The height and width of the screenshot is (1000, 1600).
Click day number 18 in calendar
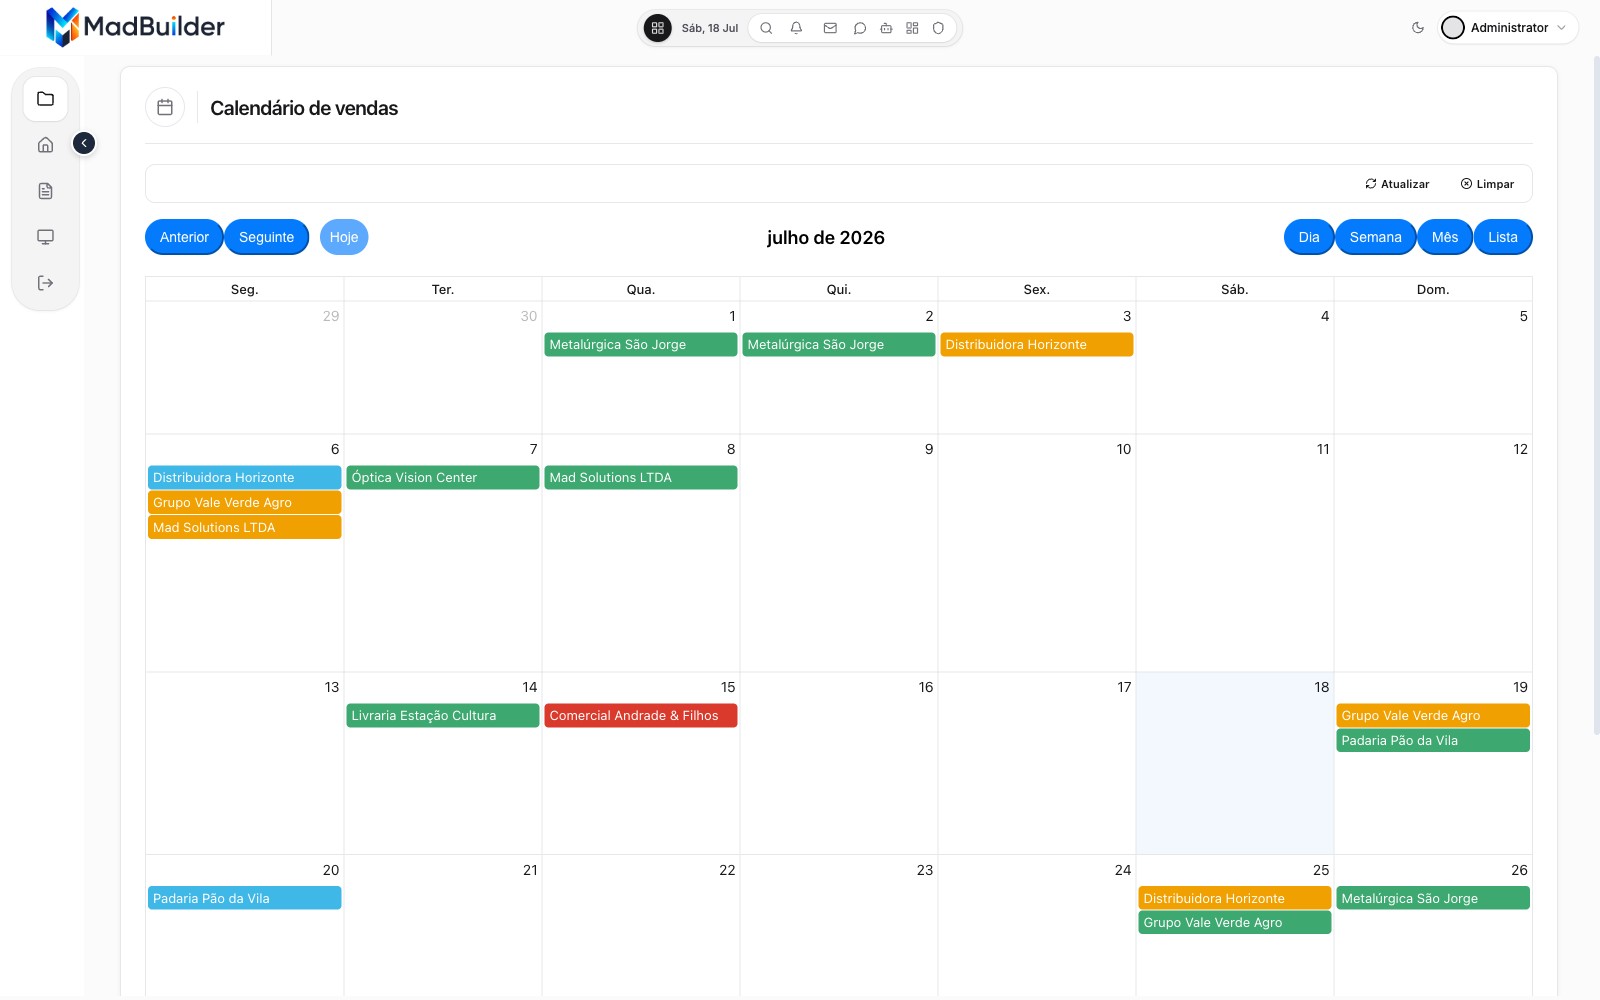click(1321, 687)
